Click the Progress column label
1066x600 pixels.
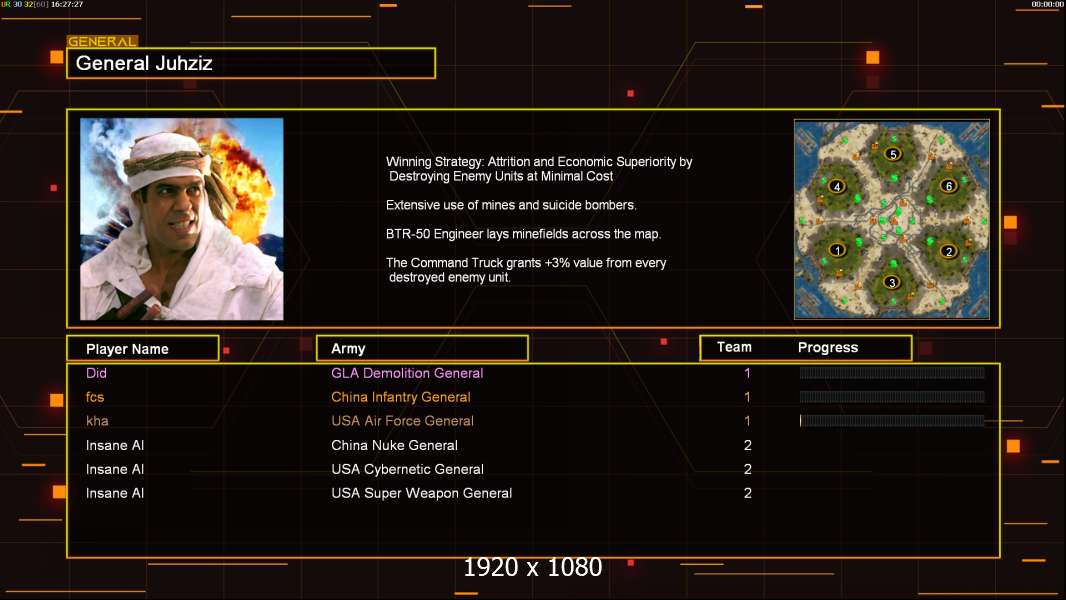827,347
